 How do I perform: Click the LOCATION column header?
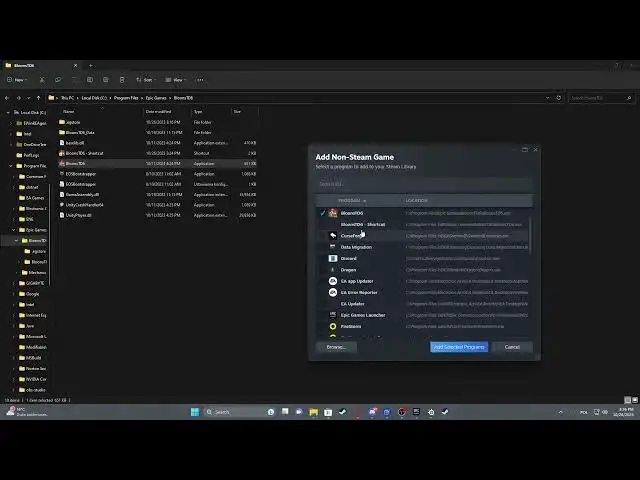click(x=416, y=200)
